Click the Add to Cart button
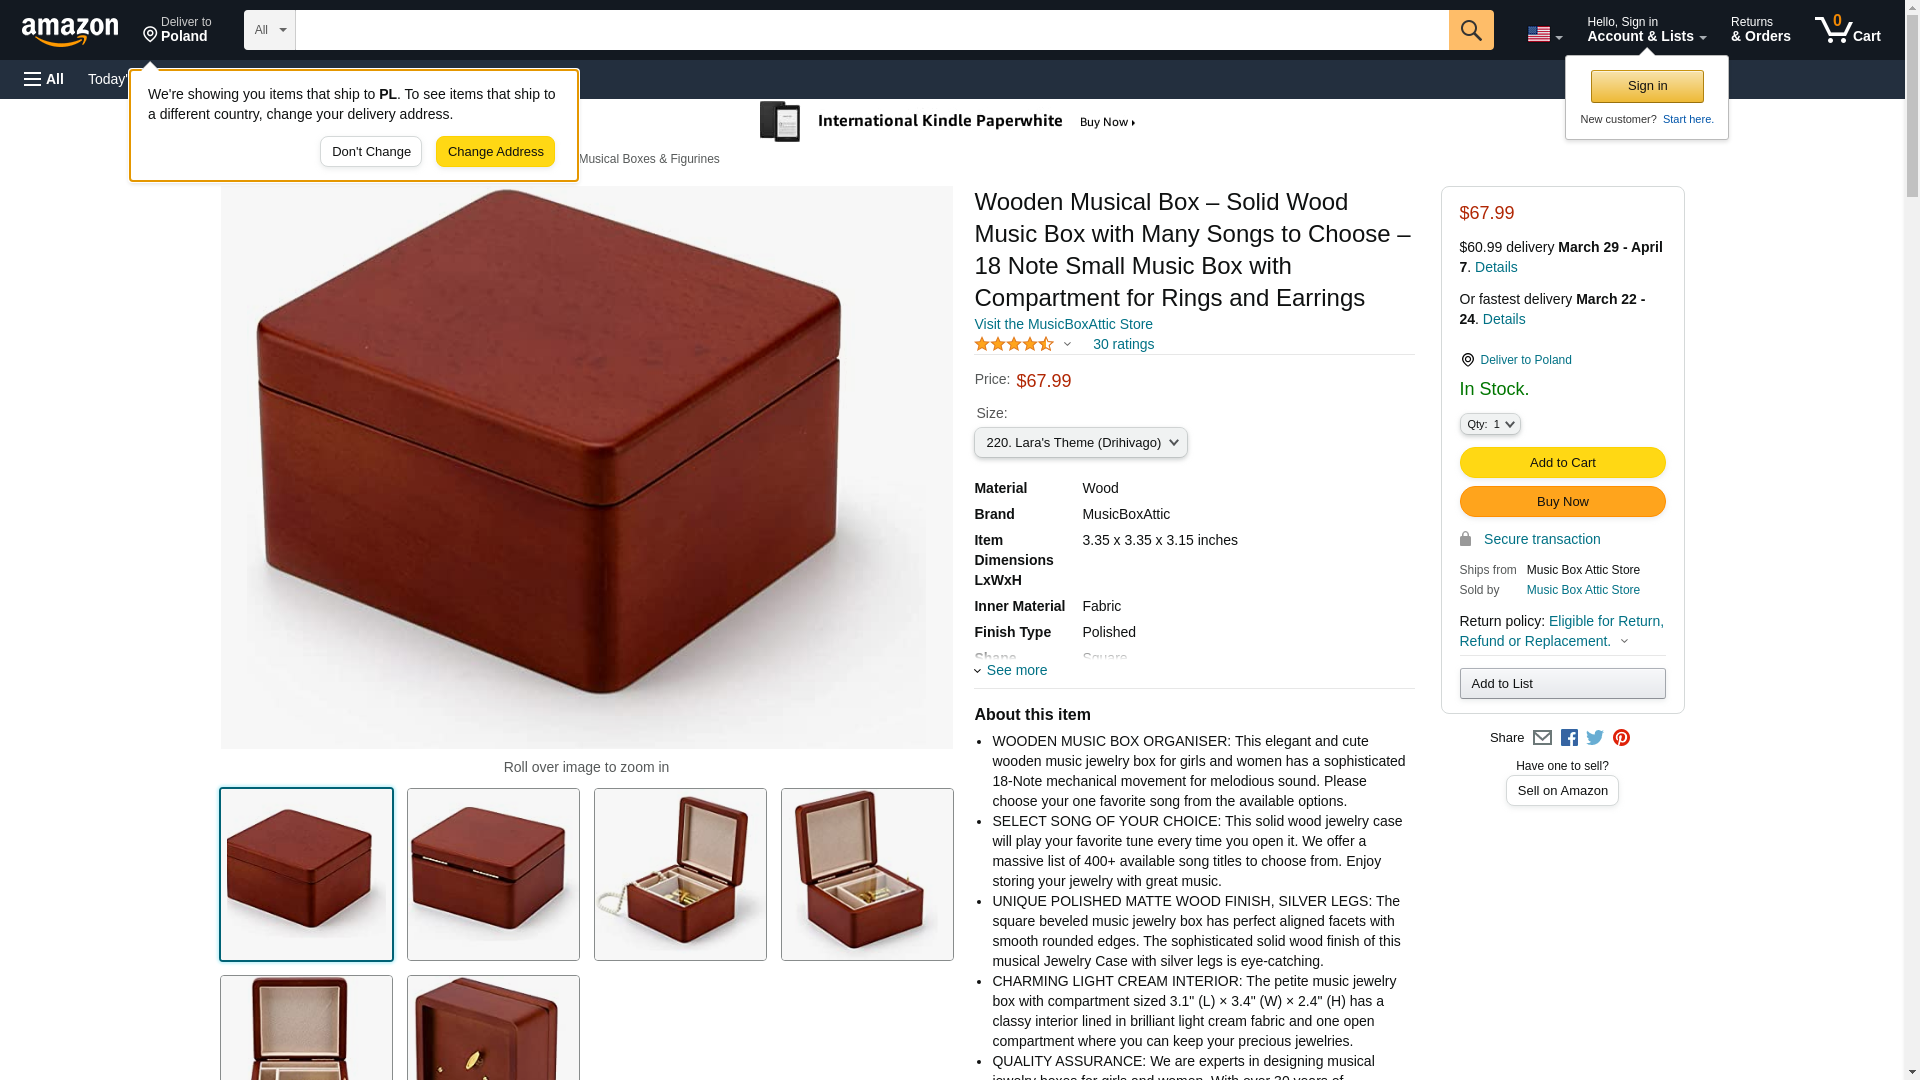This screenshot has height=1080, width=1920. (1562, 462)
